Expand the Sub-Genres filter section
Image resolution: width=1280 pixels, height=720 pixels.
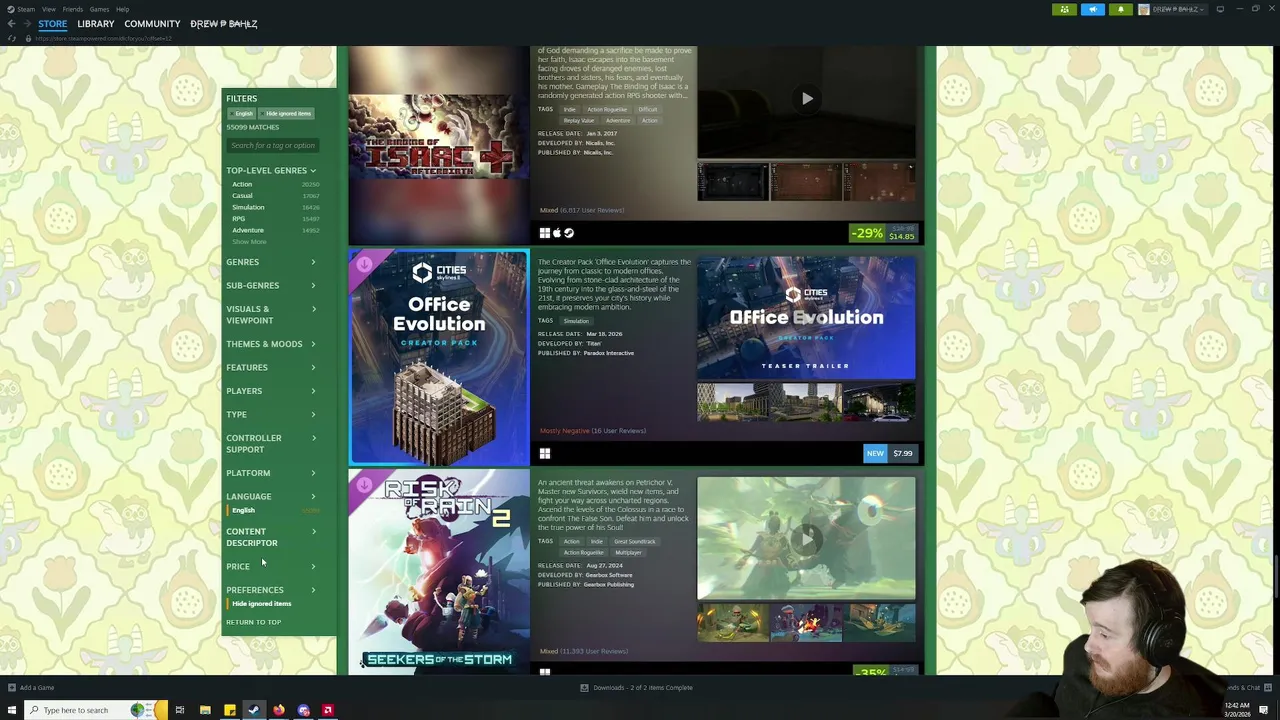pyautogui.click(x=271, y=285)
